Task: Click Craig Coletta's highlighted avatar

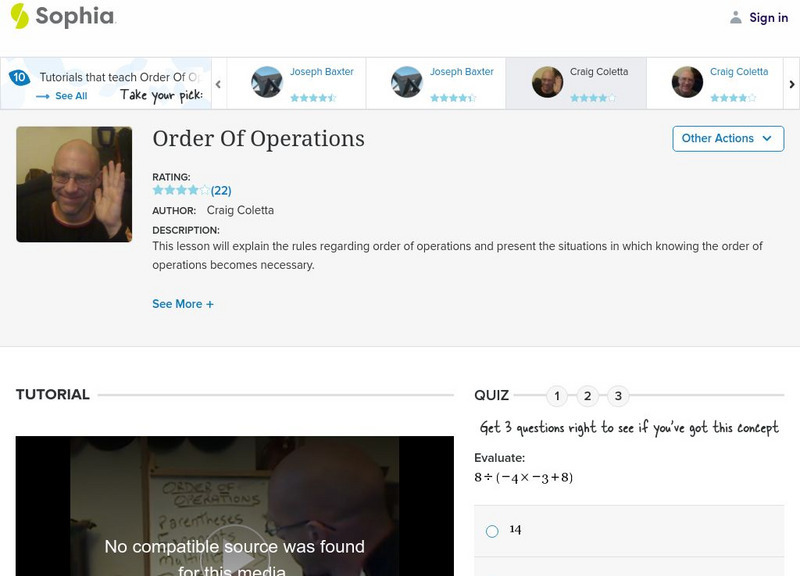Action: [546, 81]
